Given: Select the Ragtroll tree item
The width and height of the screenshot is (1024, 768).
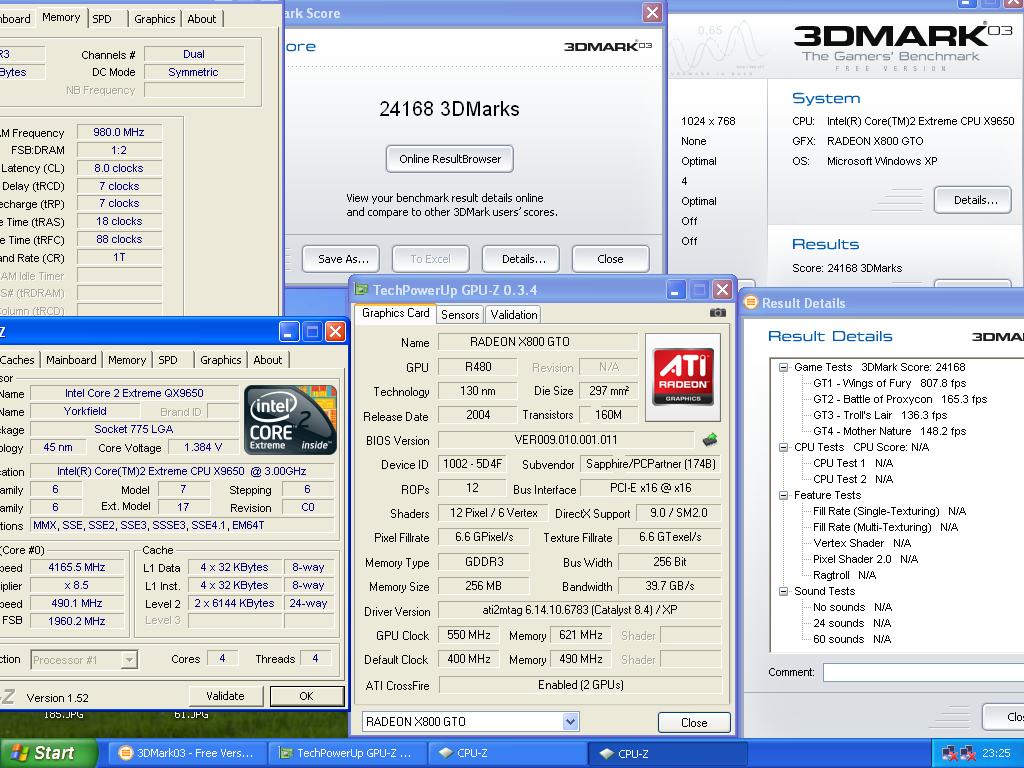Looking at the screenshot, I should (x=844, y=575).
